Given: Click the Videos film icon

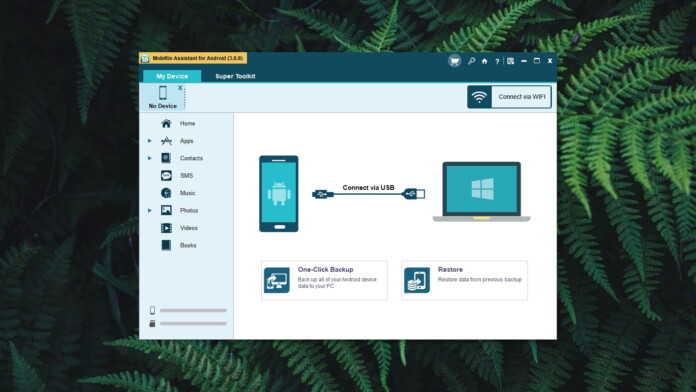Looking at the screenshot, I should click(166, 228).
